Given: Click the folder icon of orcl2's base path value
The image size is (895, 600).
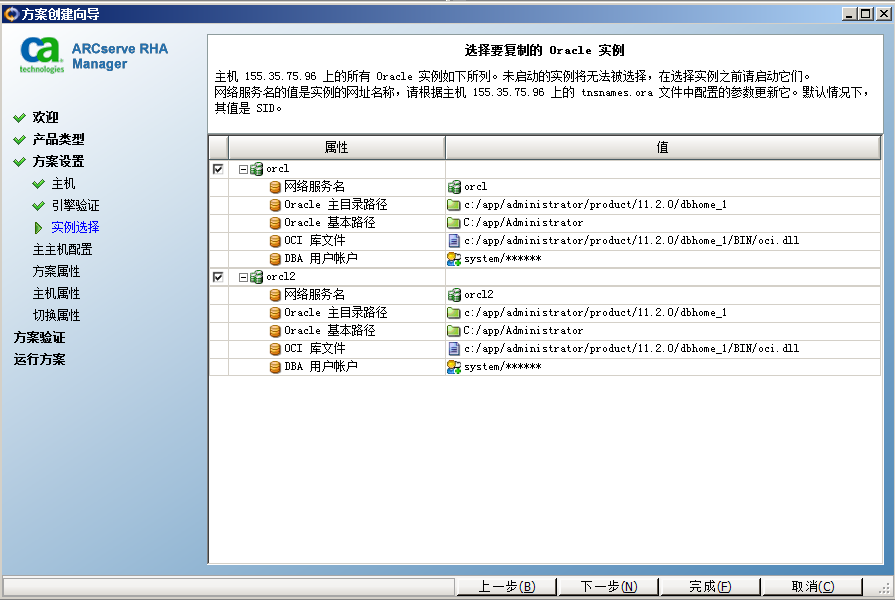Looking at the screenshot, I should (x=454, y=331).
